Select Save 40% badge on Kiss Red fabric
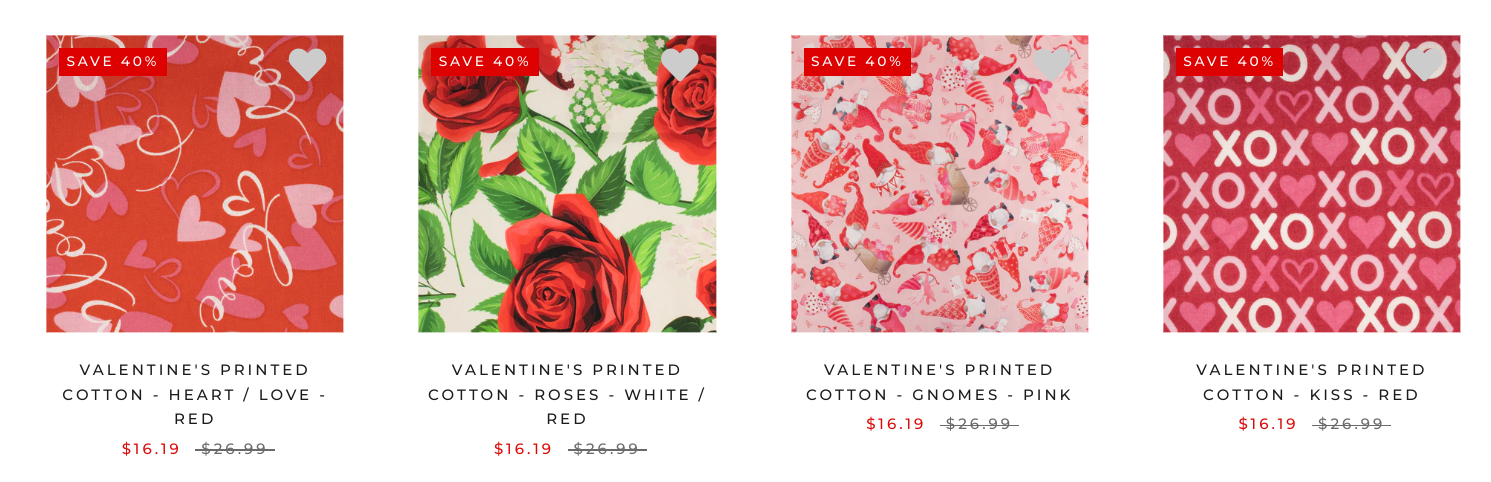Screen dimensions: 1491x482 tap(1229, 61)
